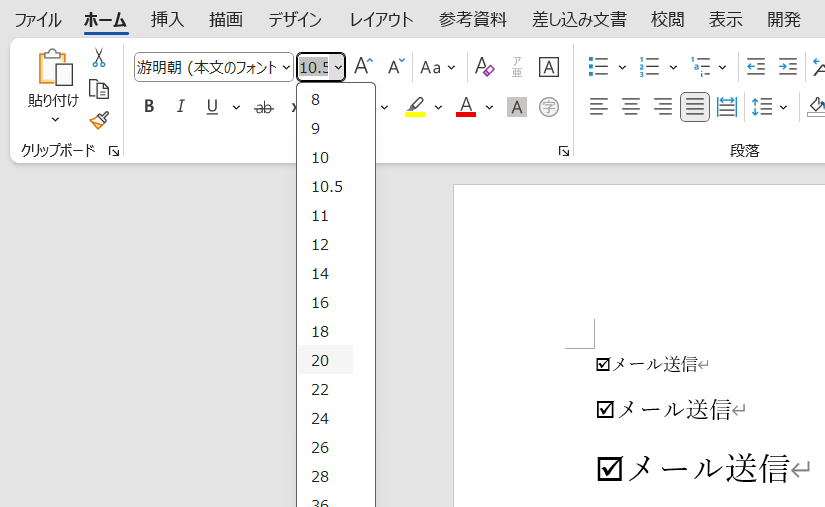Toggle Italic formatting
This screenshot has height=507, width=825.
[180, 107]
